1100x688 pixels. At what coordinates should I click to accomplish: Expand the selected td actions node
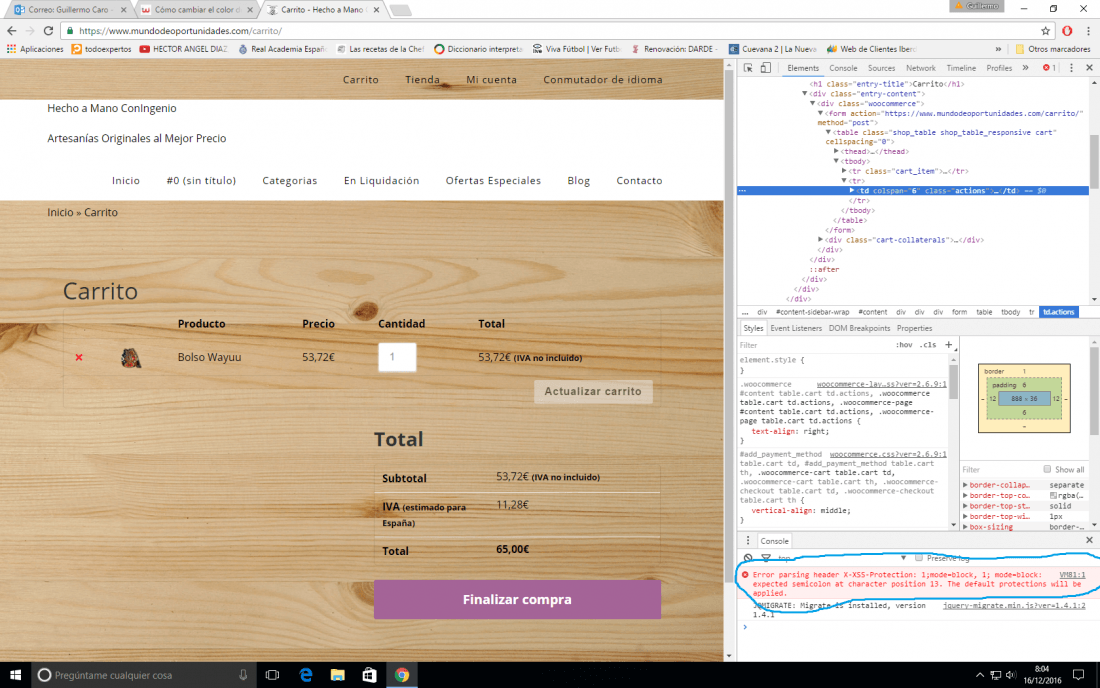coord(852,191)
